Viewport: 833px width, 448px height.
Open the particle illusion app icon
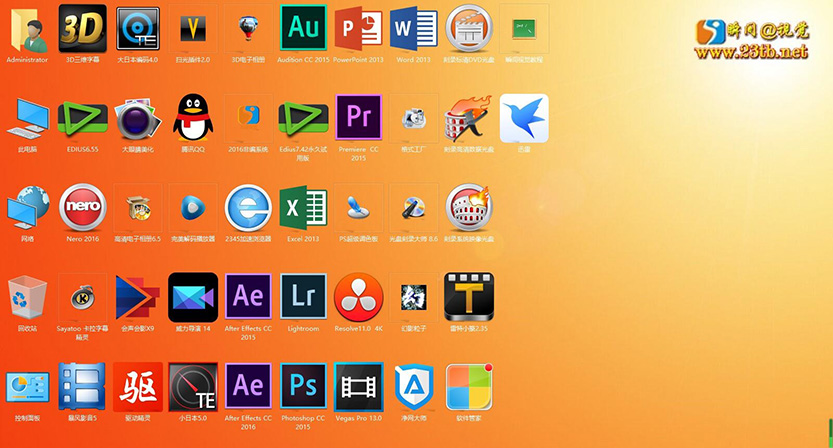(x=414, y=297)
